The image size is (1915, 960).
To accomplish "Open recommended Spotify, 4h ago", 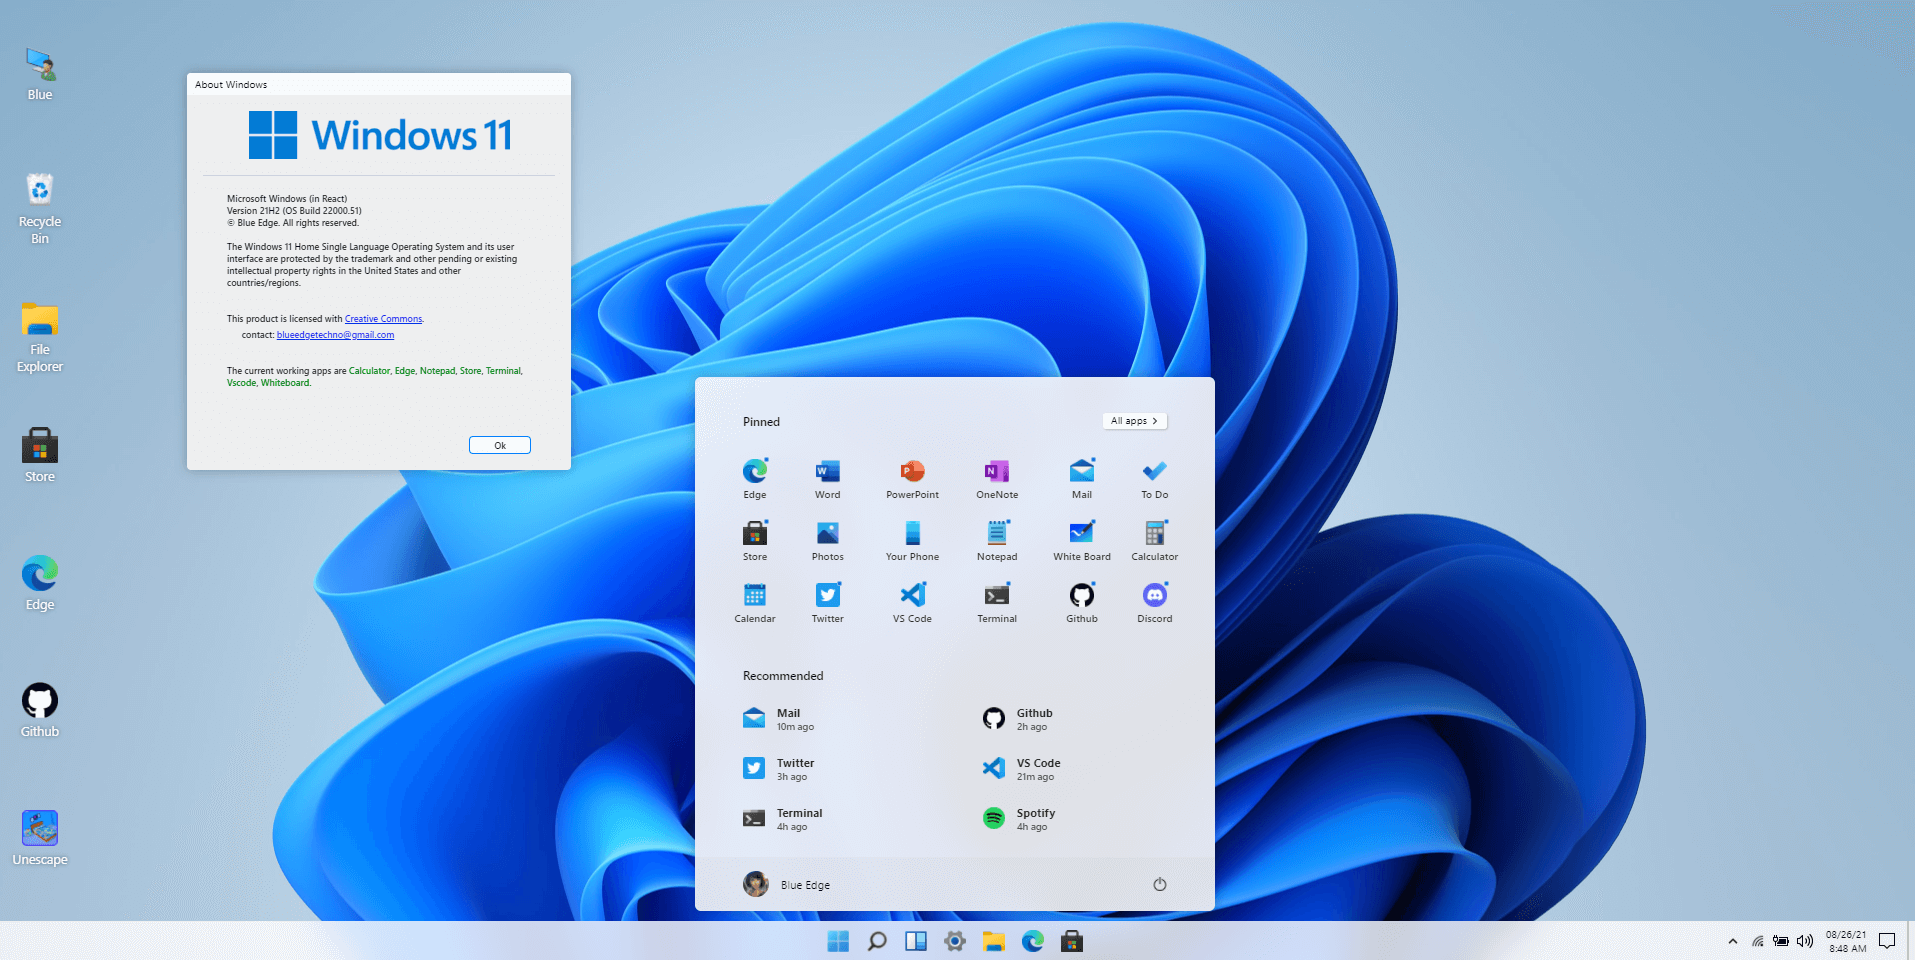I will 1020,819.
